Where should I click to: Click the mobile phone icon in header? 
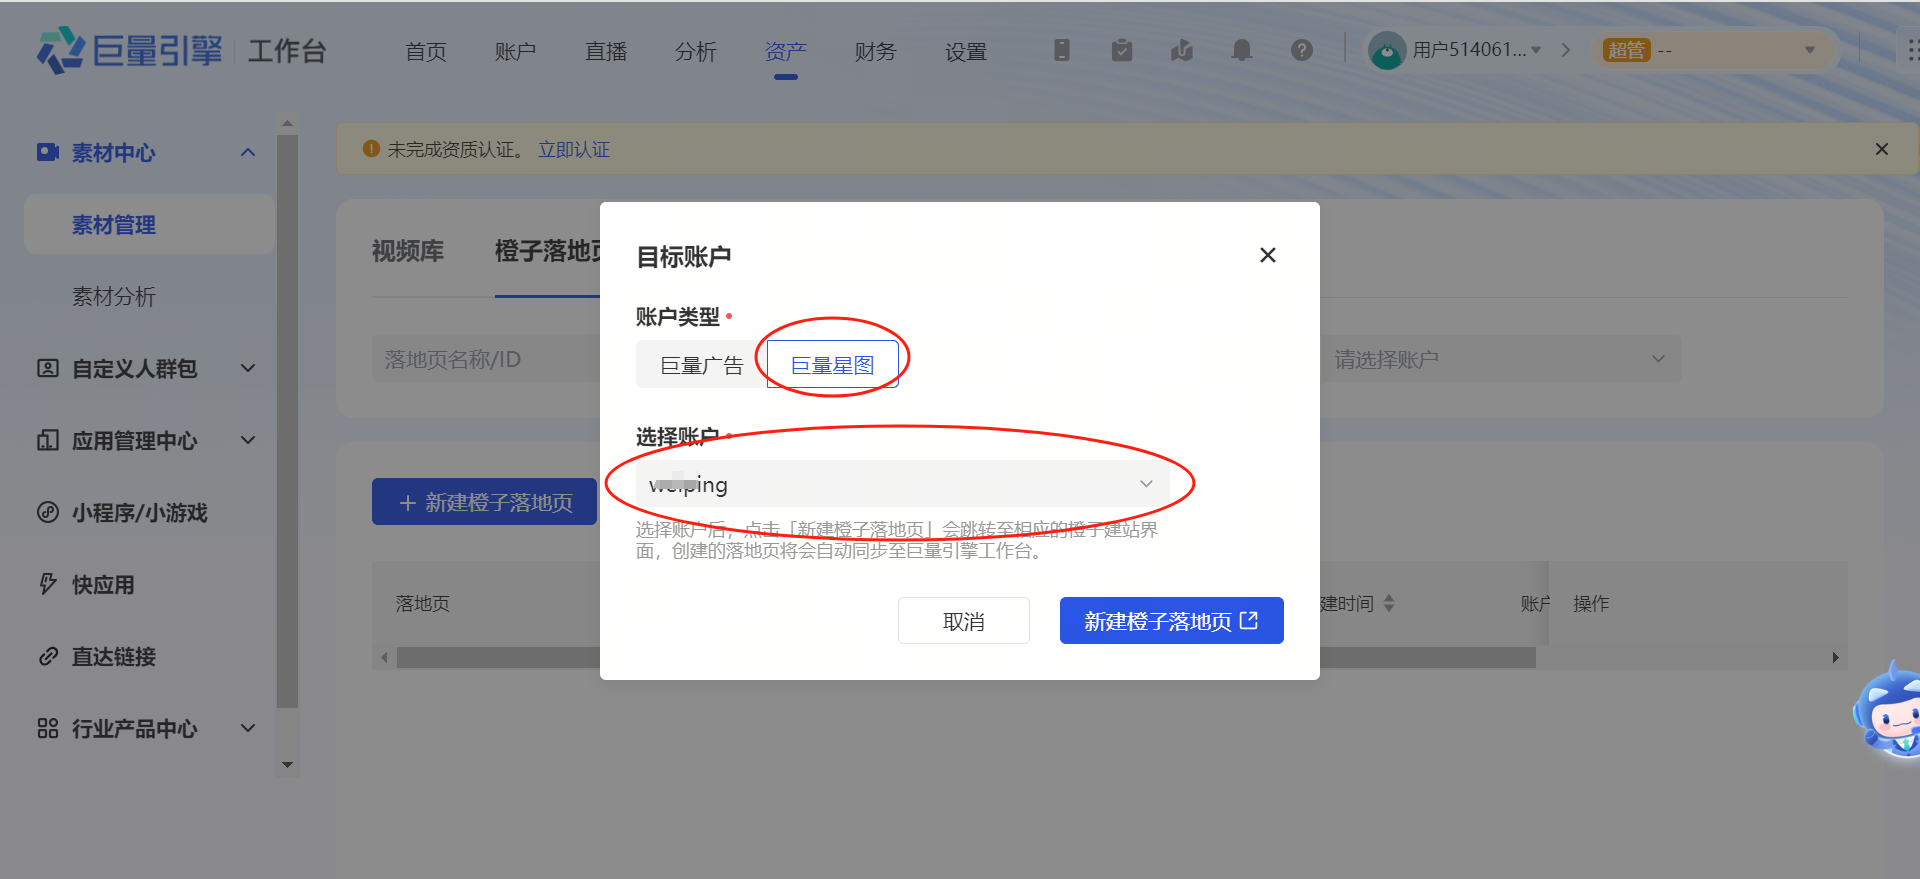[x=1061, y=50]
